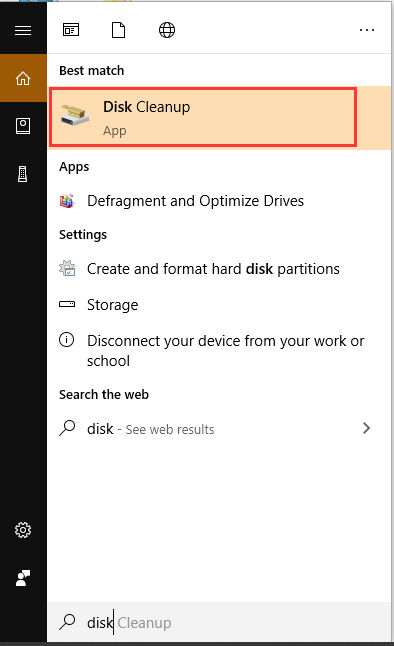Screen dimensions: 394x646
Task: Filter results by Apps icon
Action: 71,30
